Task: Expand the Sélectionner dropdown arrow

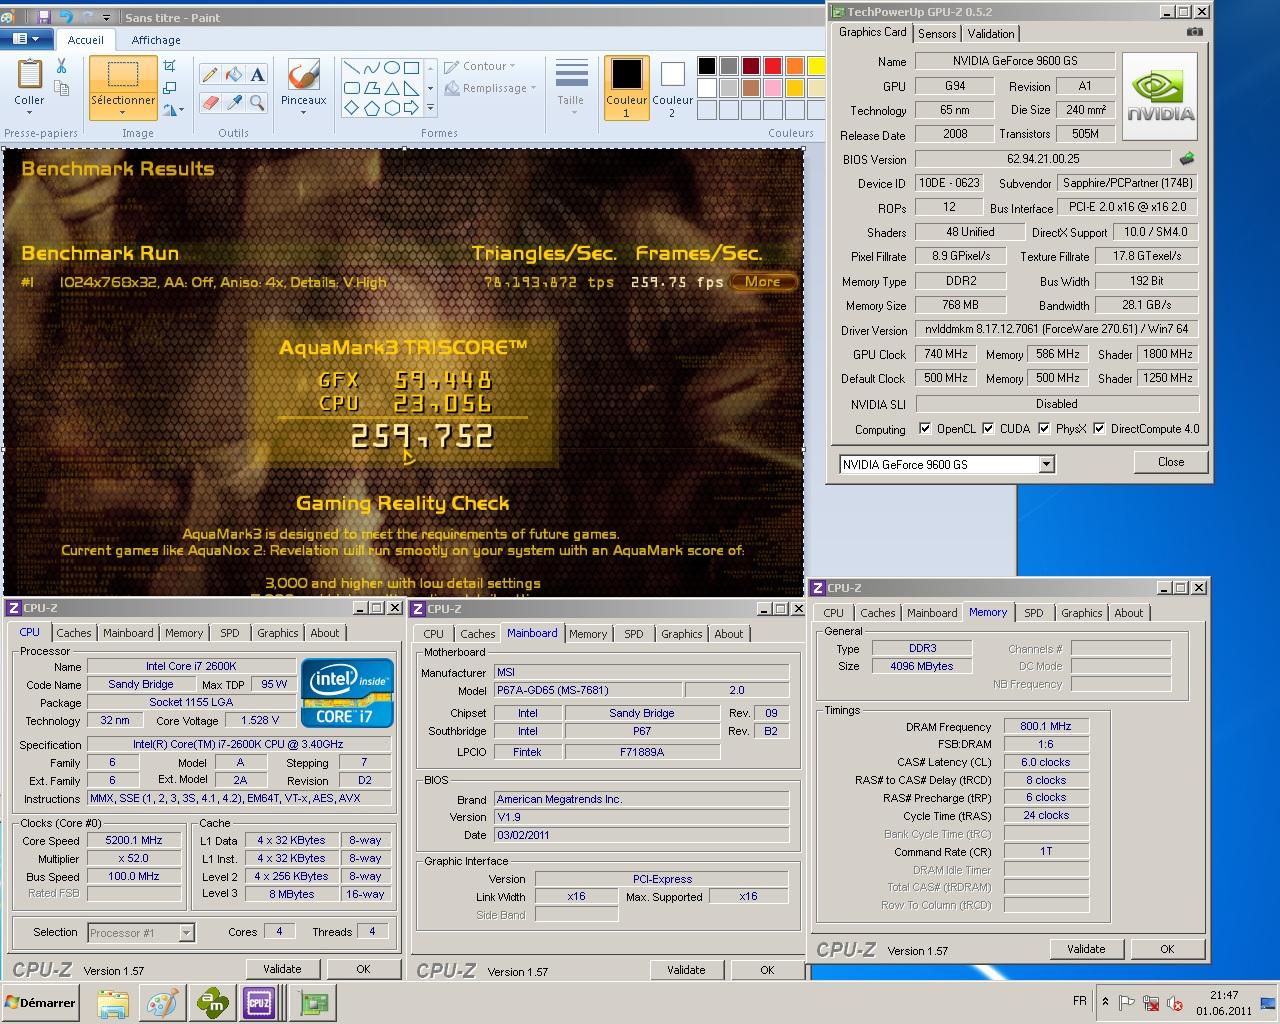Action: [x=123, y=112]
